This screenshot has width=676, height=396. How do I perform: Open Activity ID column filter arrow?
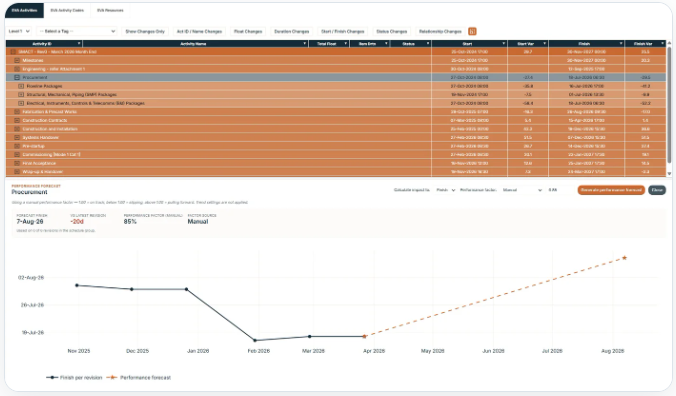[79, 44]
